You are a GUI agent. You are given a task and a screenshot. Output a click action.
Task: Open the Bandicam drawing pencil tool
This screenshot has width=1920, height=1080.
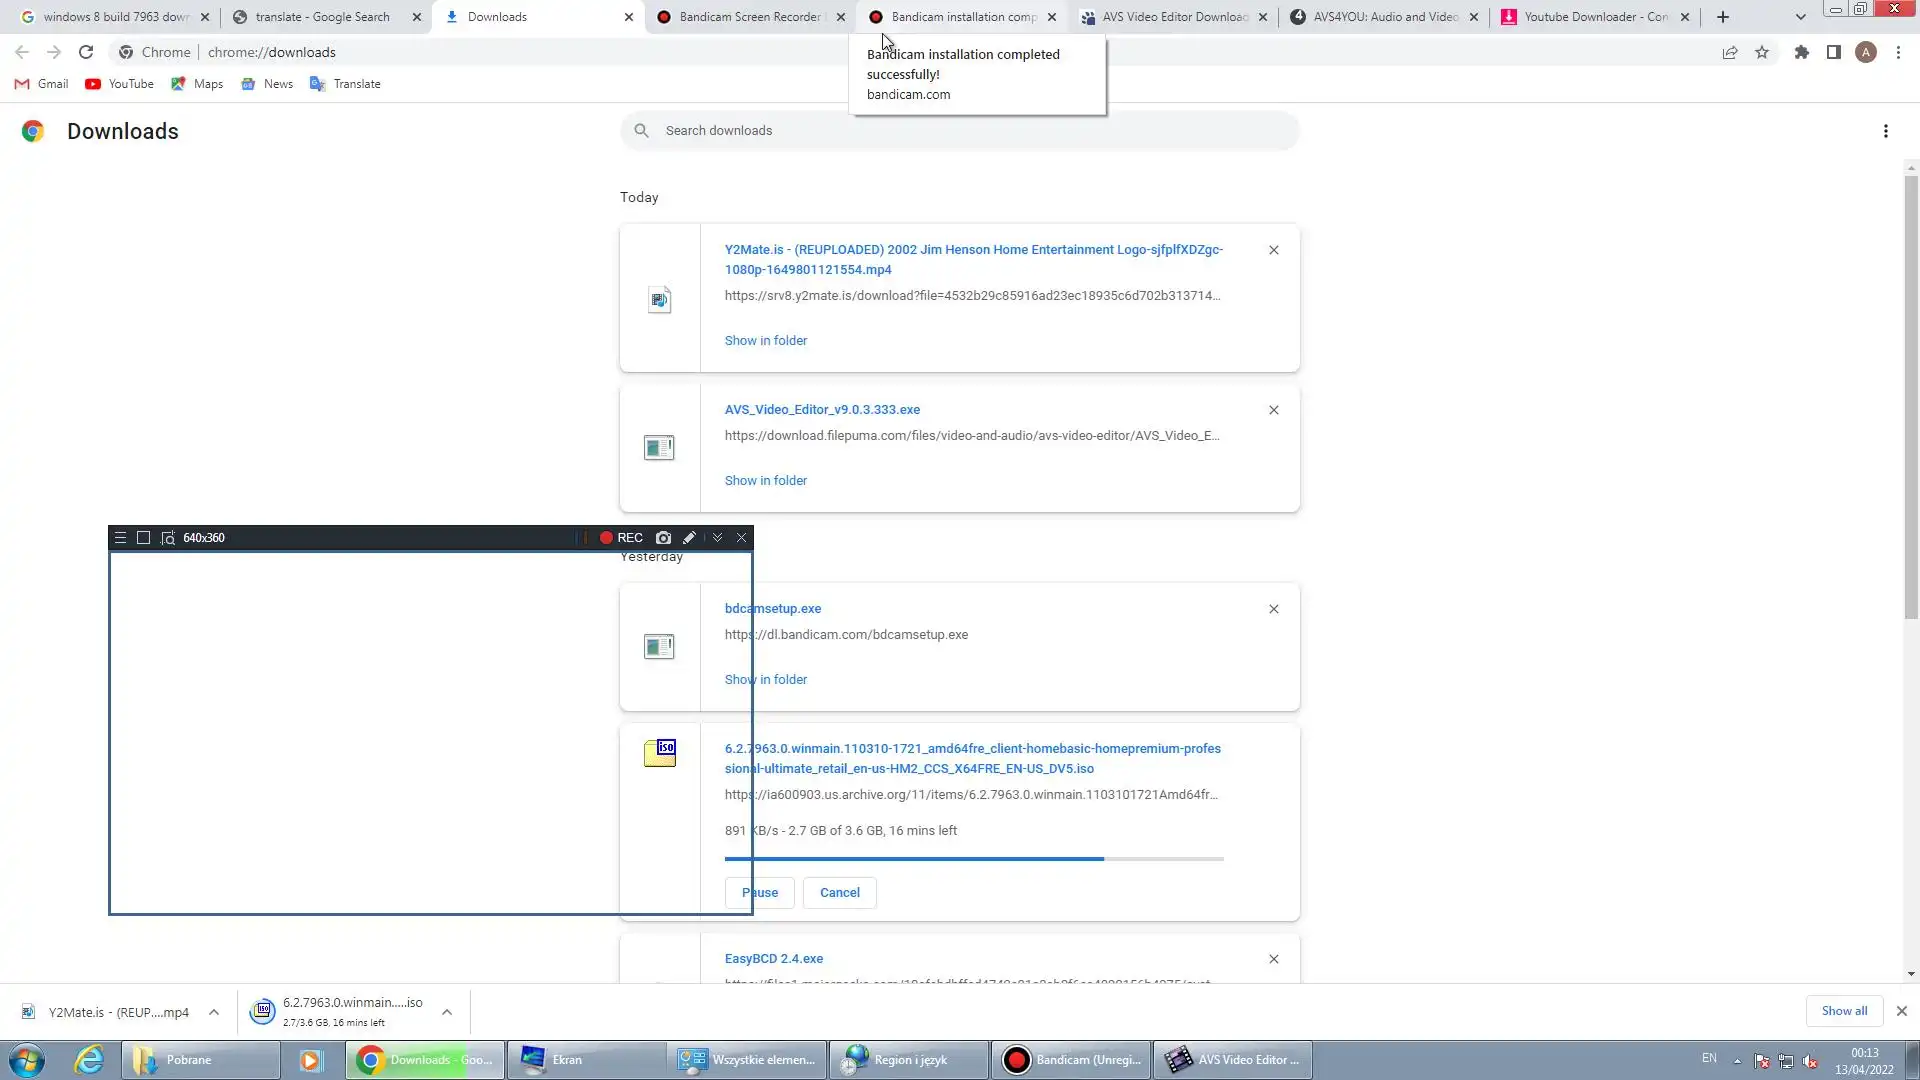click(689, 538)
